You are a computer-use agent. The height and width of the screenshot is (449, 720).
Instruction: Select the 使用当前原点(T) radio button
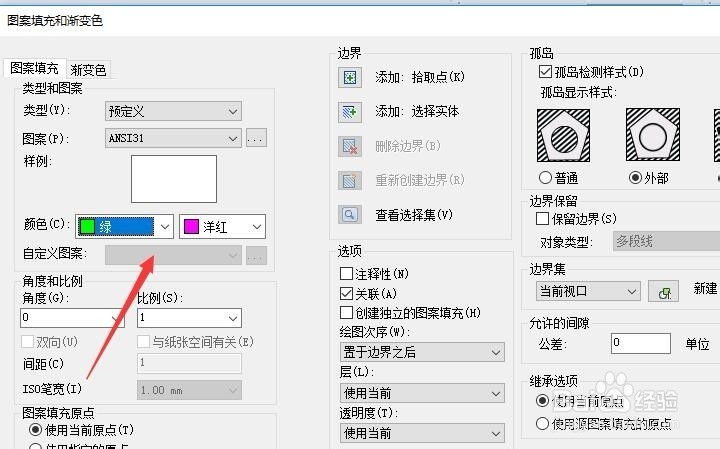tap(35, 430)
